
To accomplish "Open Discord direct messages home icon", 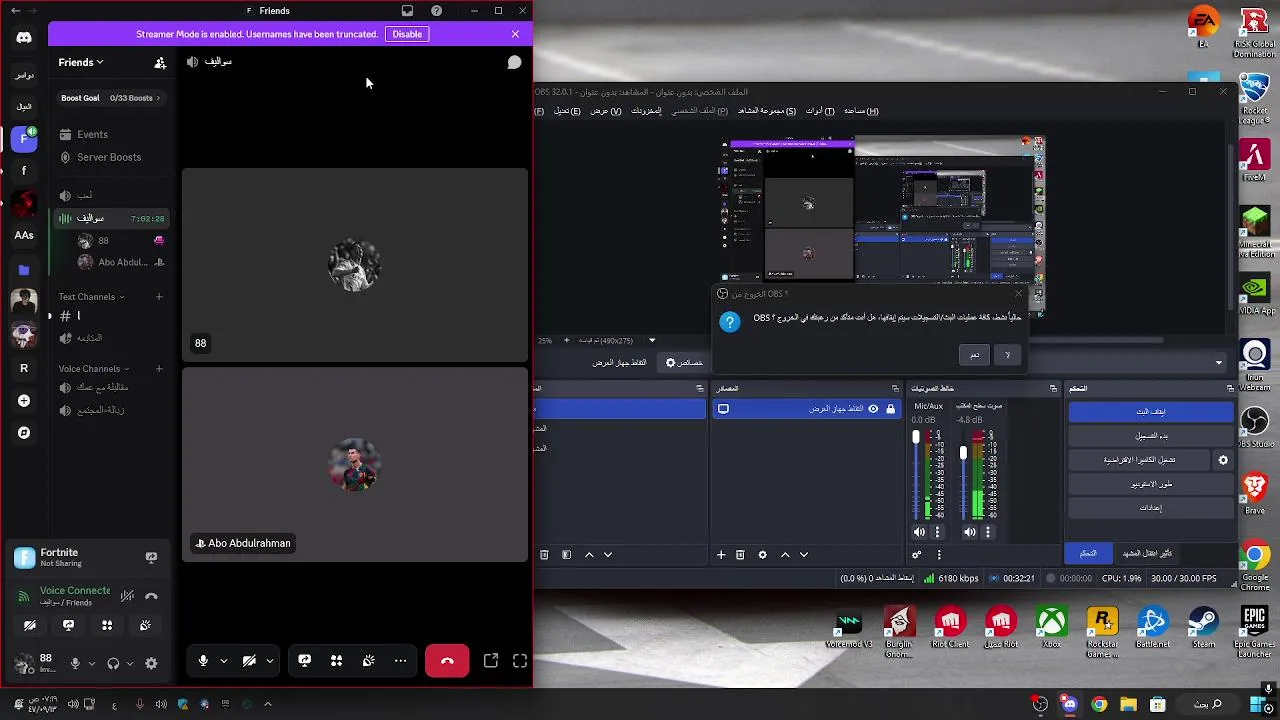I will tap(24, 37).
